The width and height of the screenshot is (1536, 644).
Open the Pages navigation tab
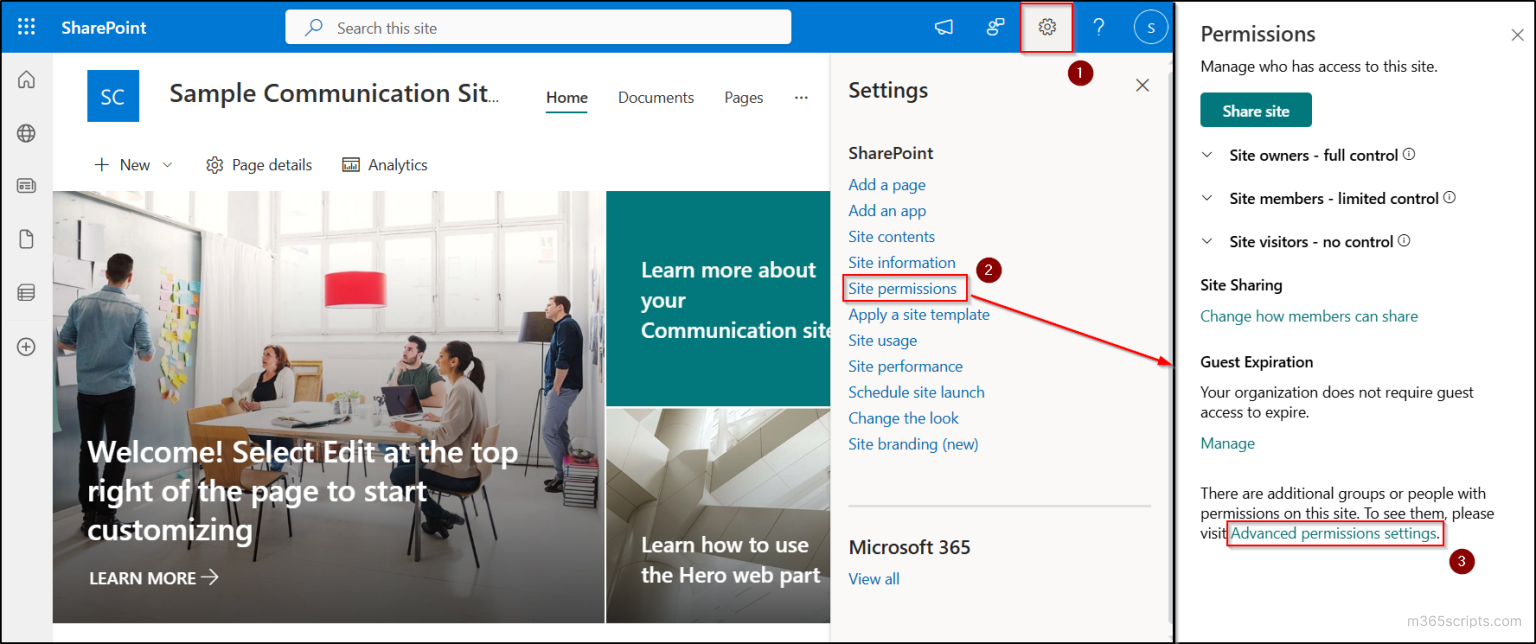coord(743,97)
